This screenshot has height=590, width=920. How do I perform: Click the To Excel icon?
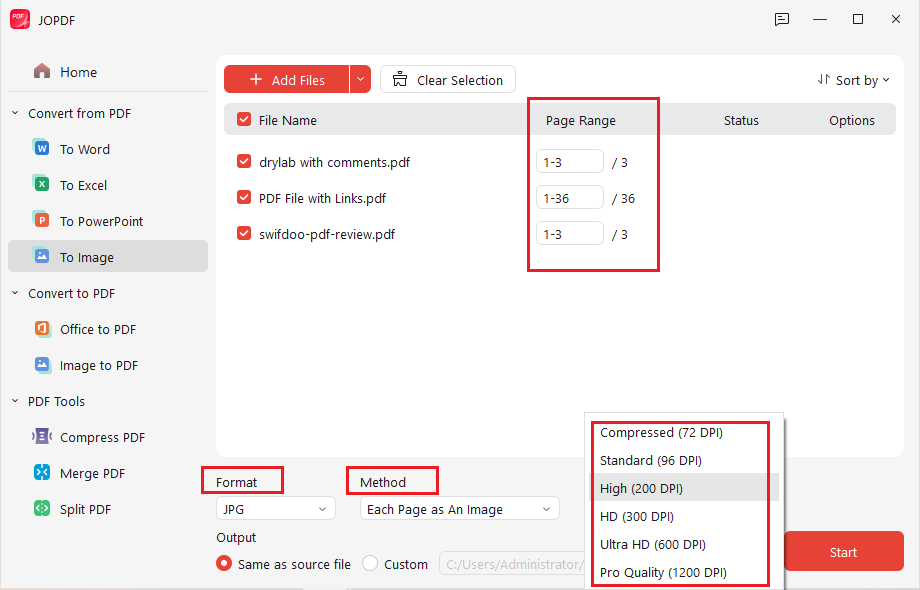[x=41, y=184]
